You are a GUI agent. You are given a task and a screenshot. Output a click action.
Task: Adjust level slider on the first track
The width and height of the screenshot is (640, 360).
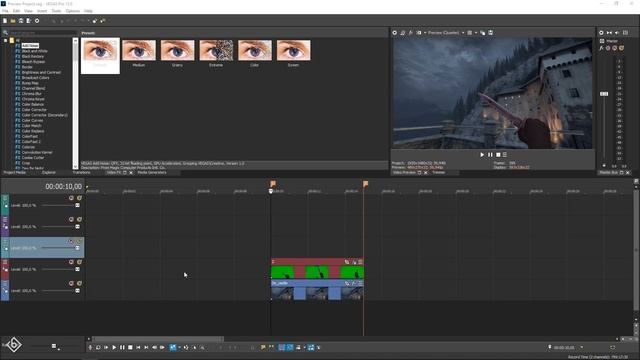(x=77, y=205)
